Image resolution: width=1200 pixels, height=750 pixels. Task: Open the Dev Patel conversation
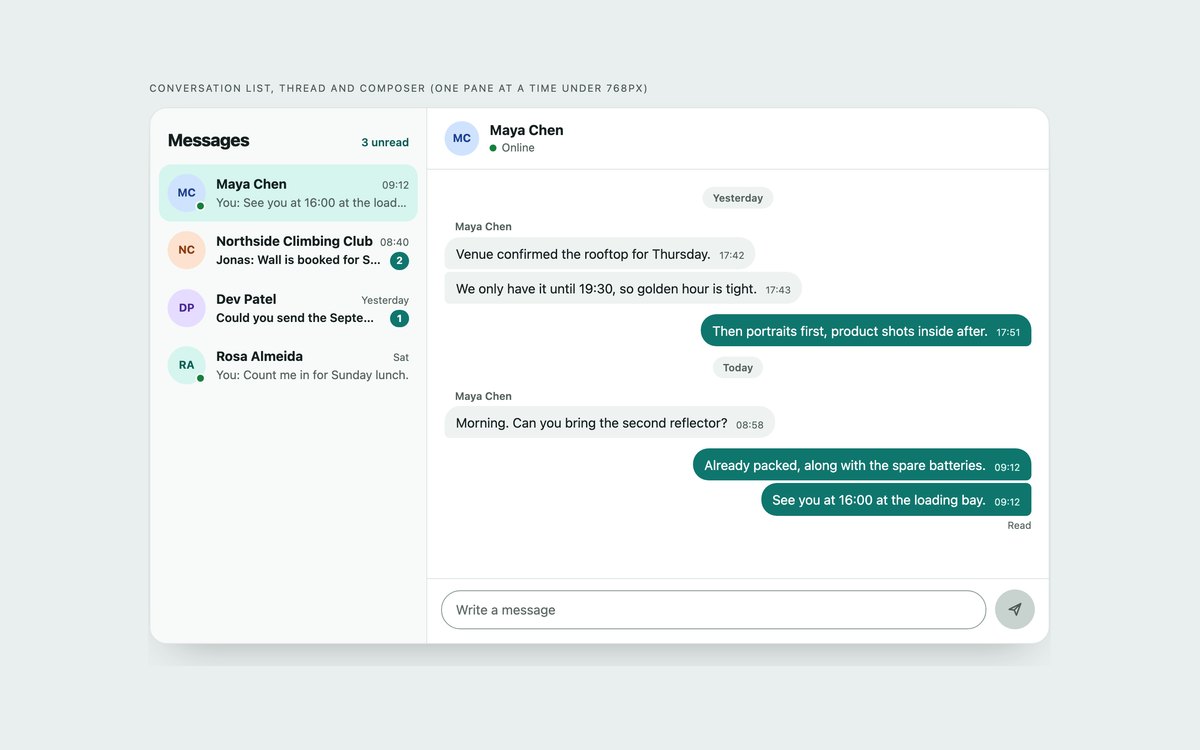click(288, 308)
